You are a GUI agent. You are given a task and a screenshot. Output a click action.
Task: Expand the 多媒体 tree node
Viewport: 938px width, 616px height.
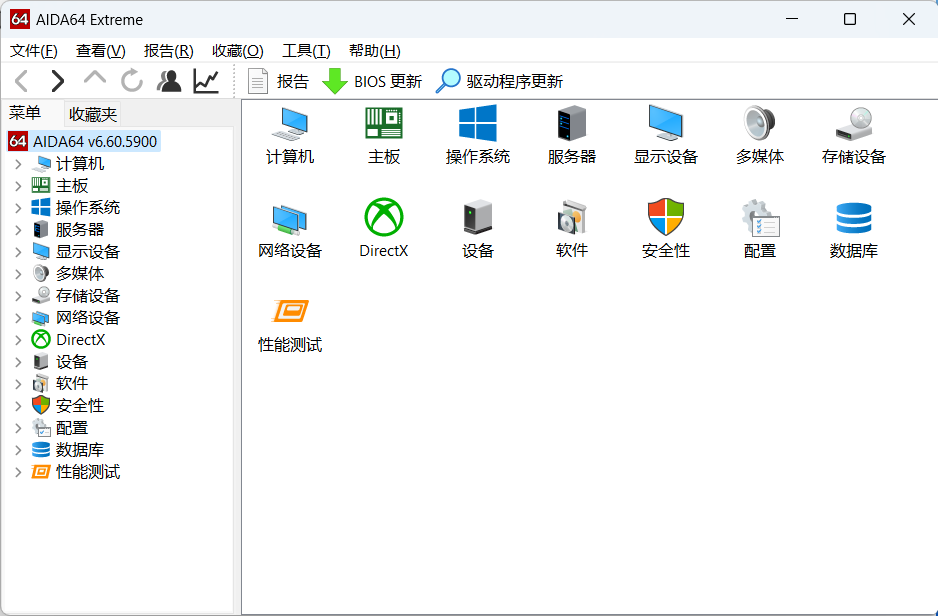click(19, 274)
